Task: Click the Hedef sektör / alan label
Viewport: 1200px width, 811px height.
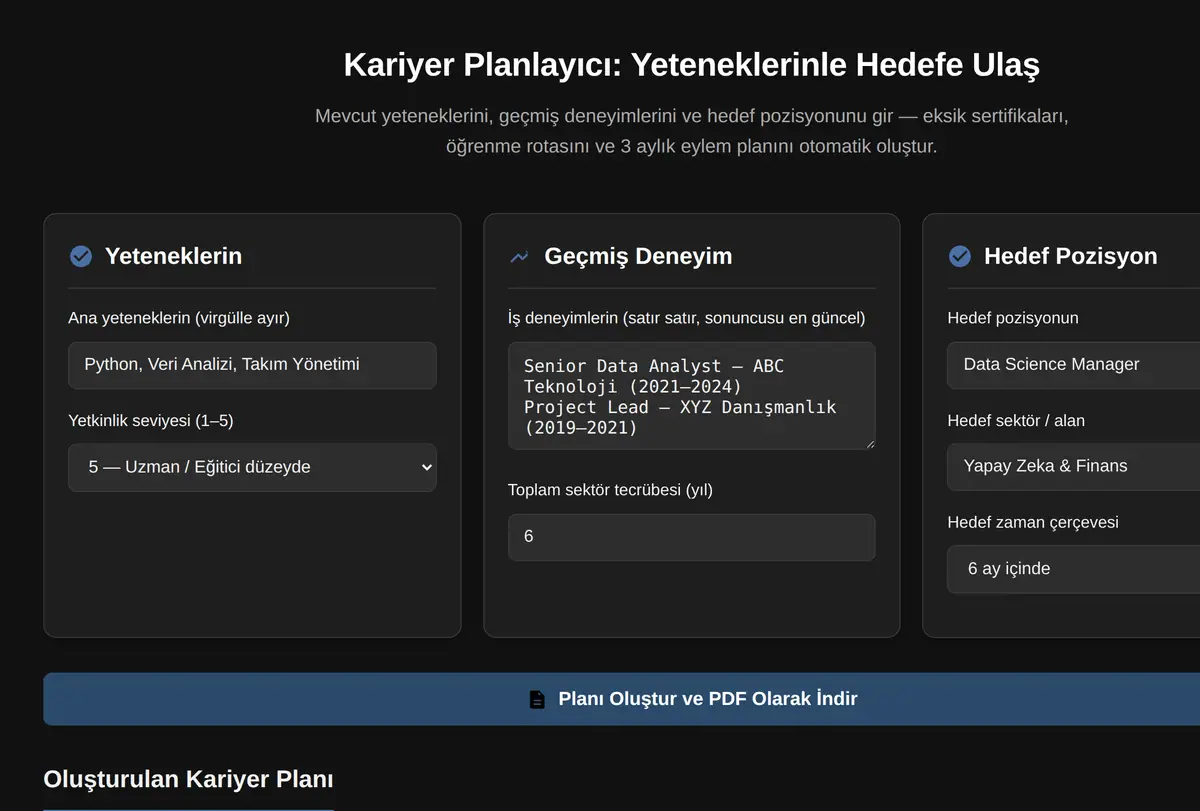Action: (1016, 421)
